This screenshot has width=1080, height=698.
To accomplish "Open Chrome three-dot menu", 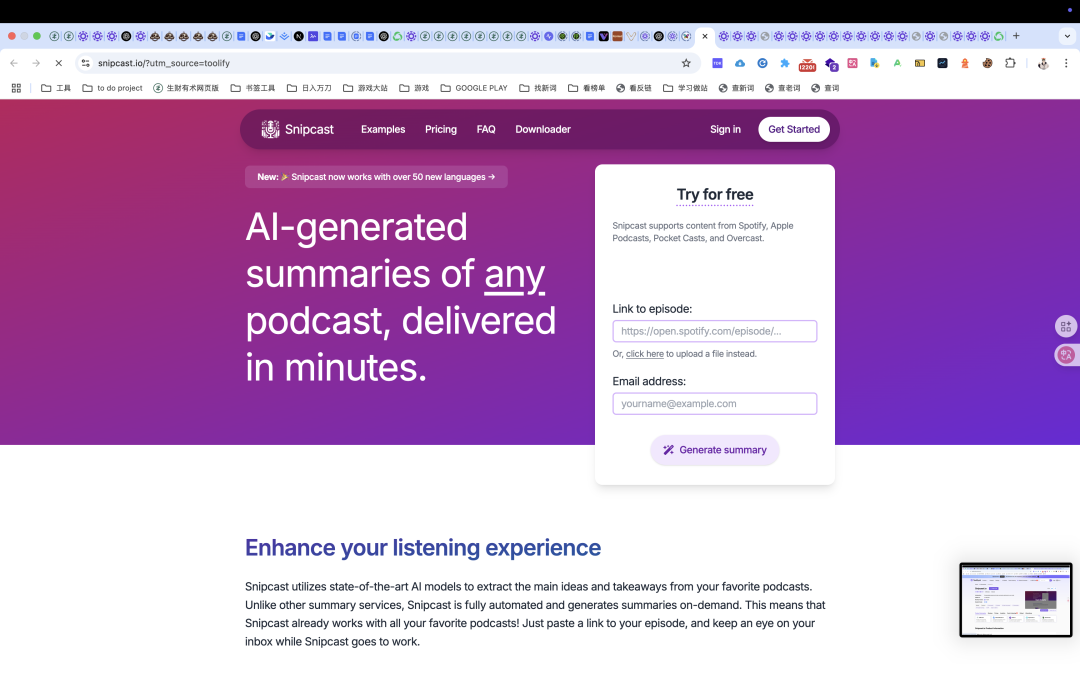I will tap(1066, 63).
